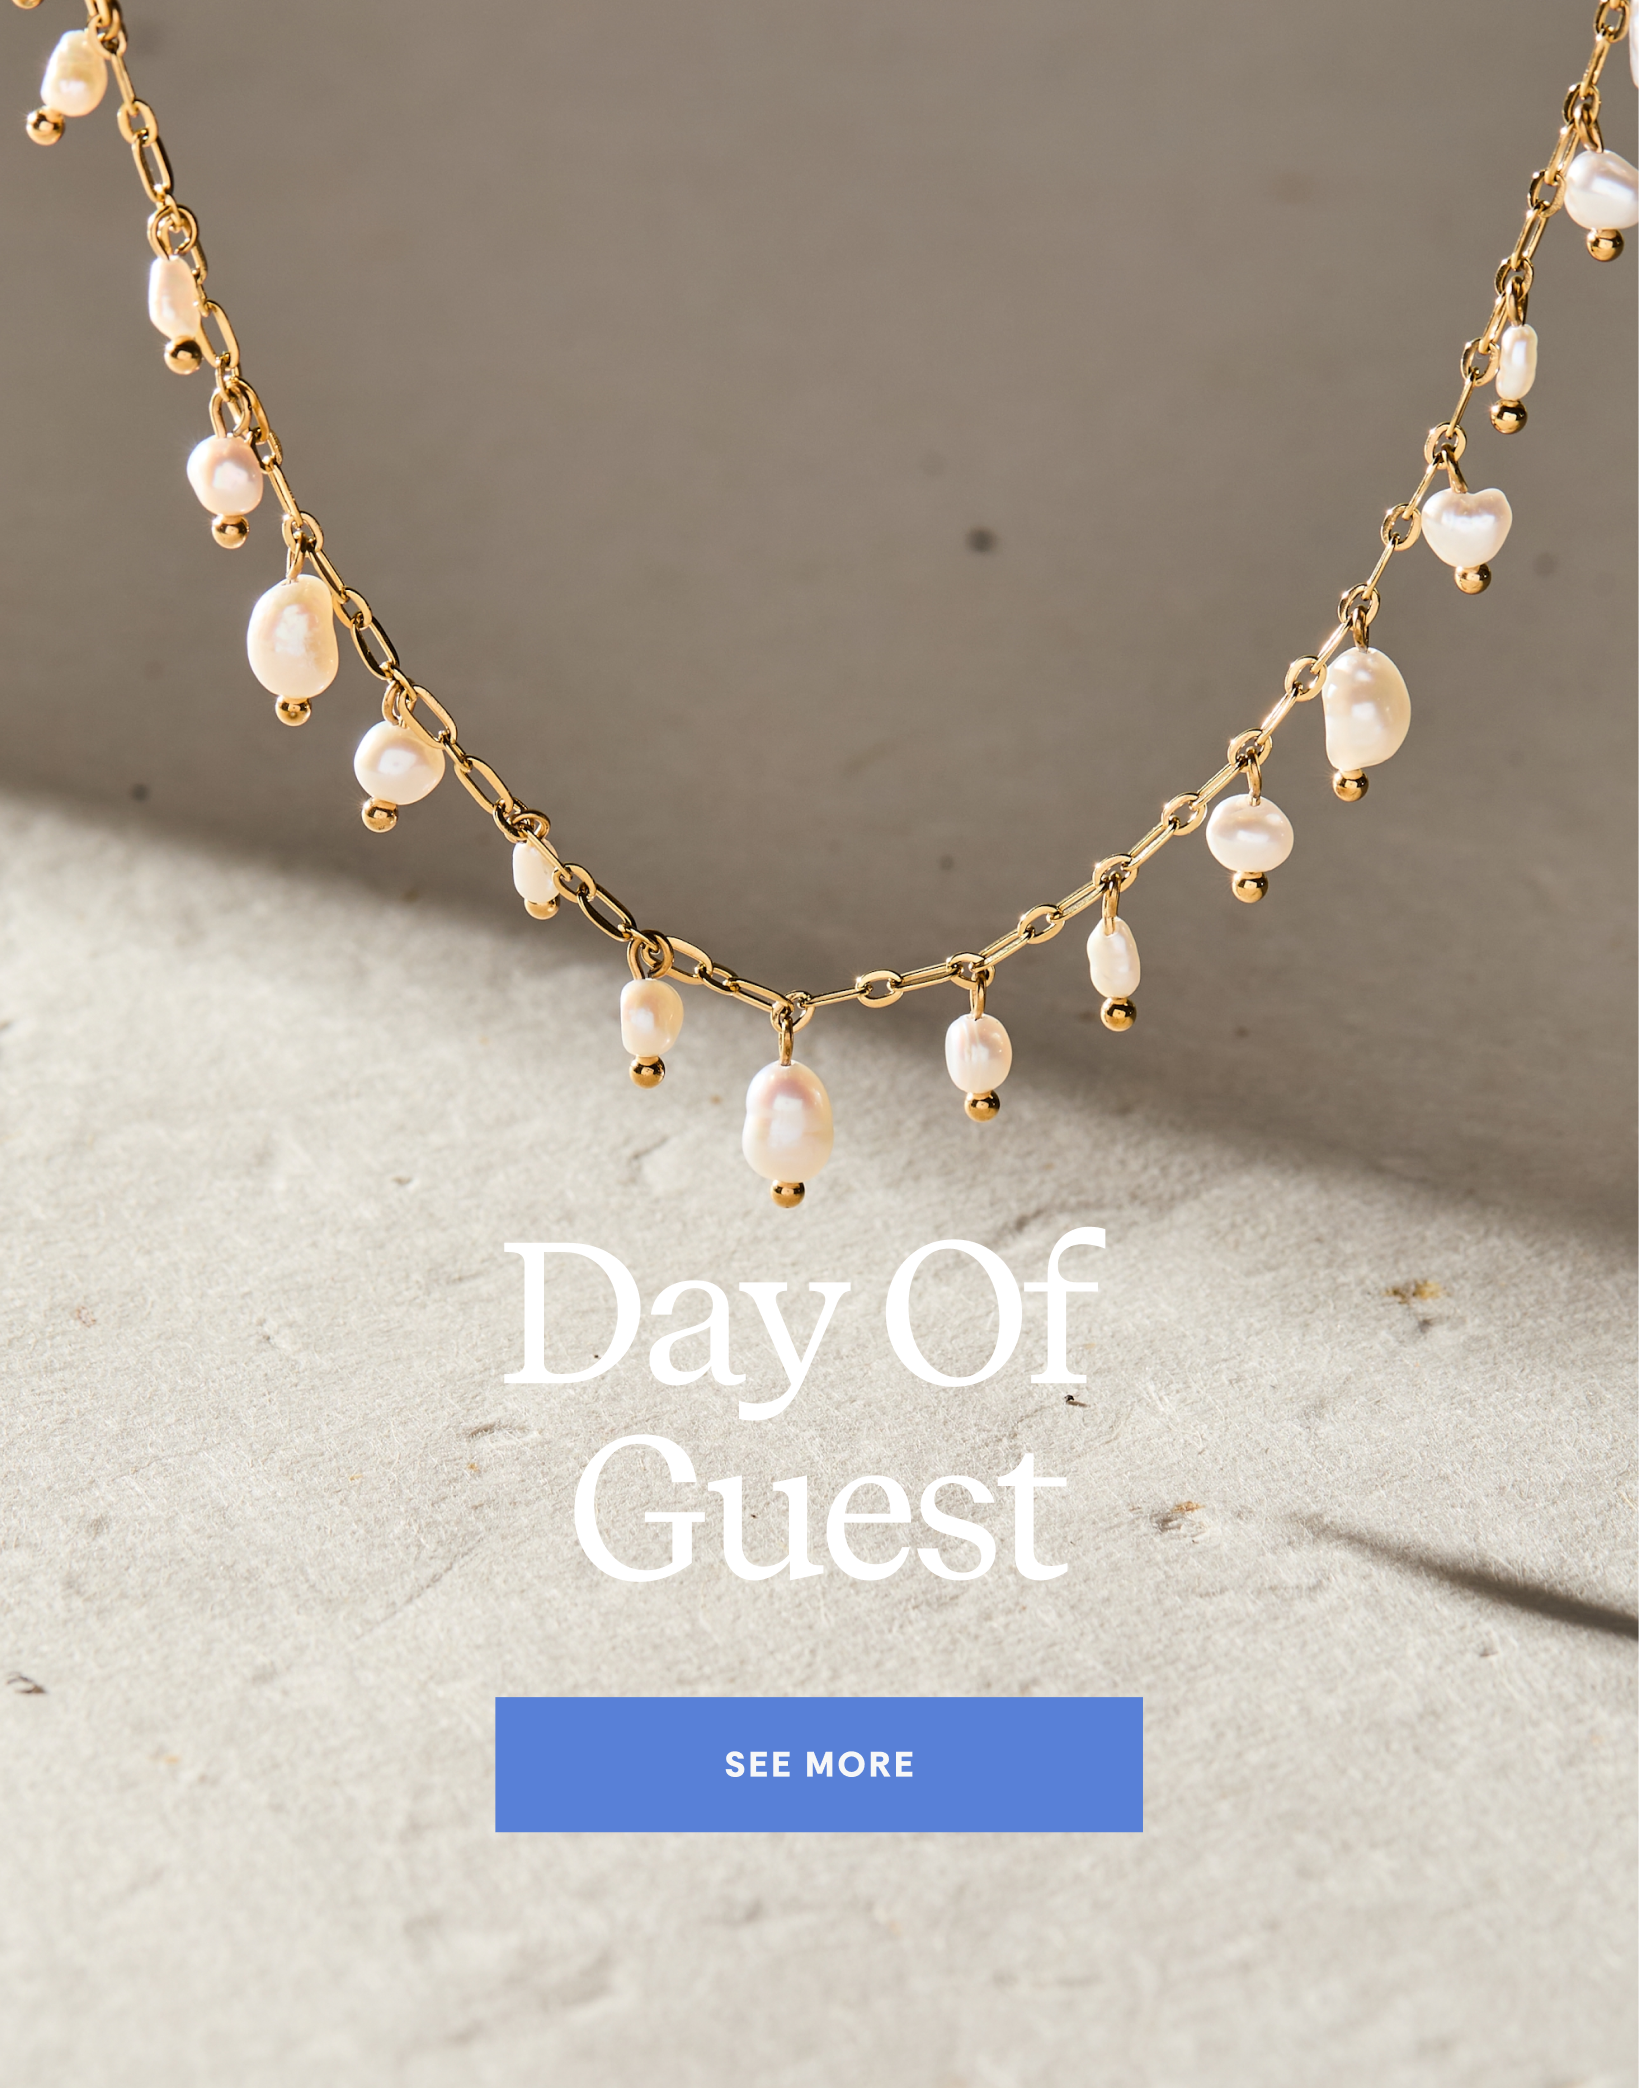Screen dimensions: 1639x2088
Task: Click the dark diagonal shadow on the stone surface
Action: 1480,1570
